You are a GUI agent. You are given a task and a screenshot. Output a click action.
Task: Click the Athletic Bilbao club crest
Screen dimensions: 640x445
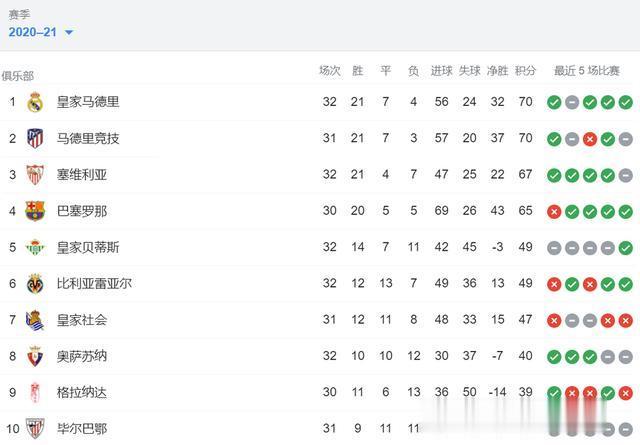(35, 429)
